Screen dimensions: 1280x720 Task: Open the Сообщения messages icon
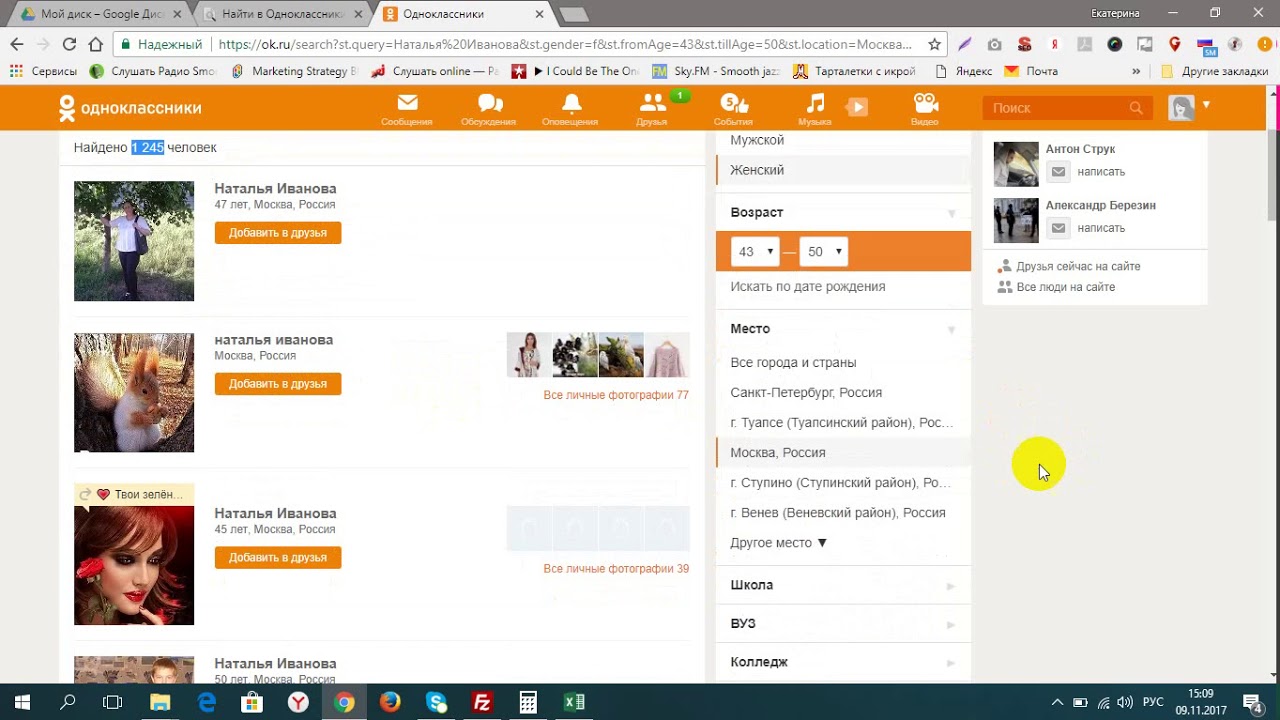406,108
